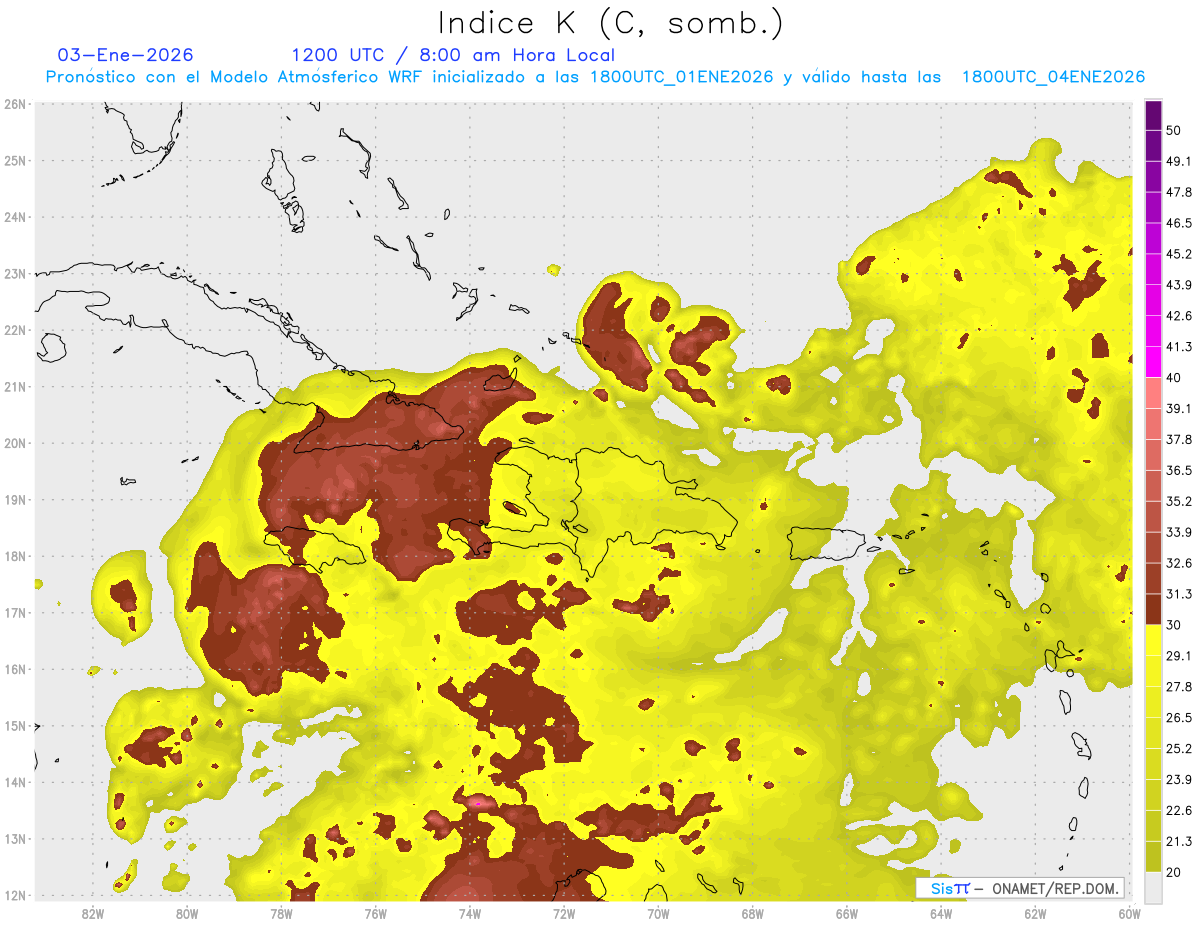Click the colorbar value "41.3"
The height and width of the screenshot is (927, 1200).
click(x=1178, y=347)
